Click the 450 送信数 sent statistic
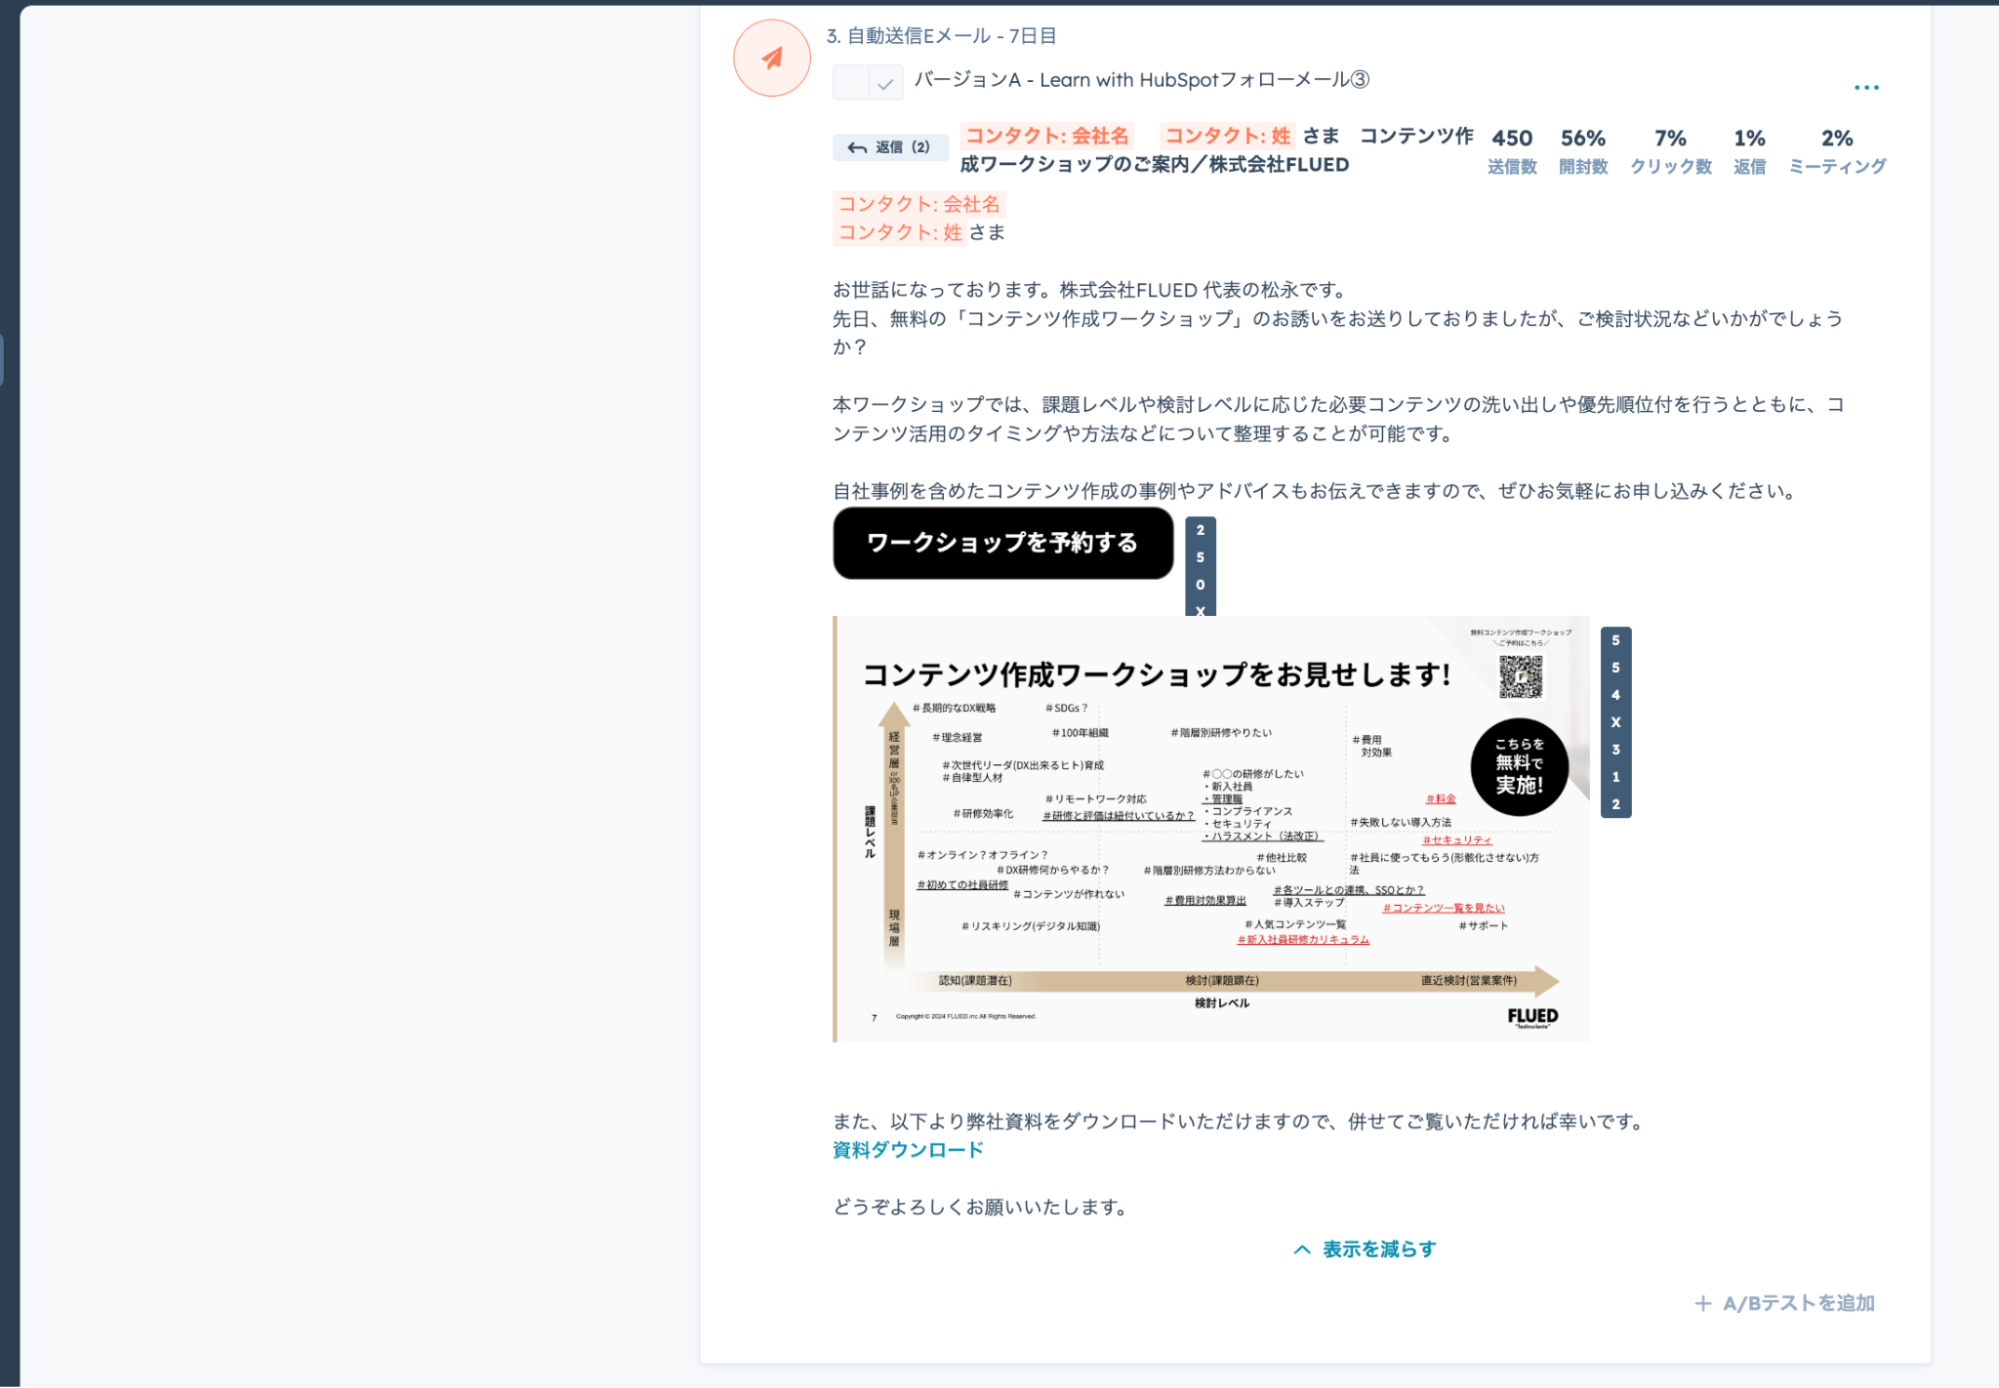1999x1388 pixels. tap(1511, 151)
